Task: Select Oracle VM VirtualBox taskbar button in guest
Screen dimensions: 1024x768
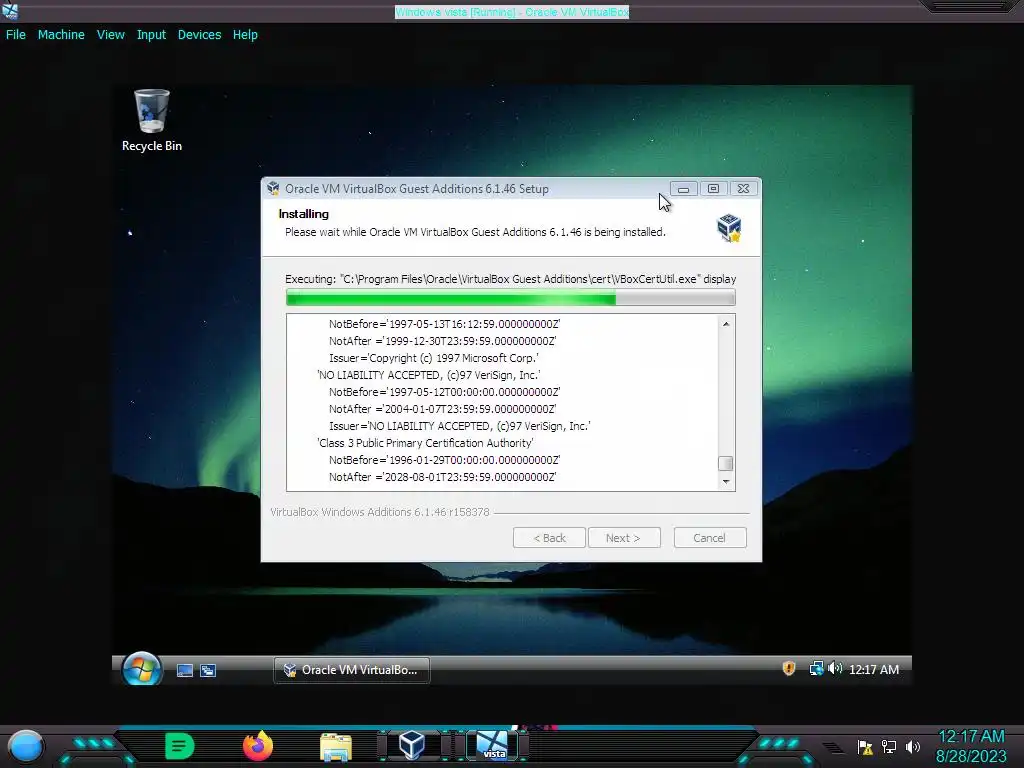Action: click(x=351, y=670)
